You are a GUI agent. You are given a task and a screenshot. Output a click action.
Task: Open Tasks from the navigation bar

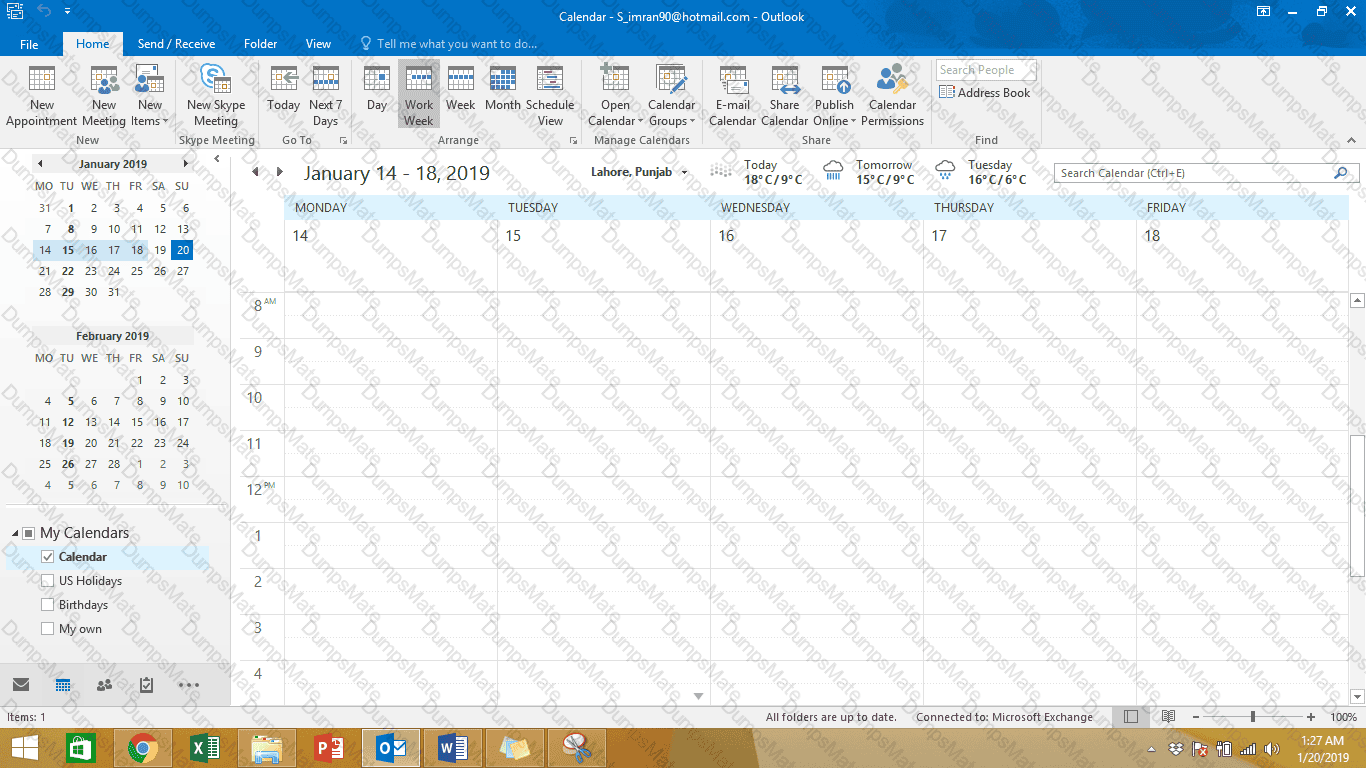point(146,685)
